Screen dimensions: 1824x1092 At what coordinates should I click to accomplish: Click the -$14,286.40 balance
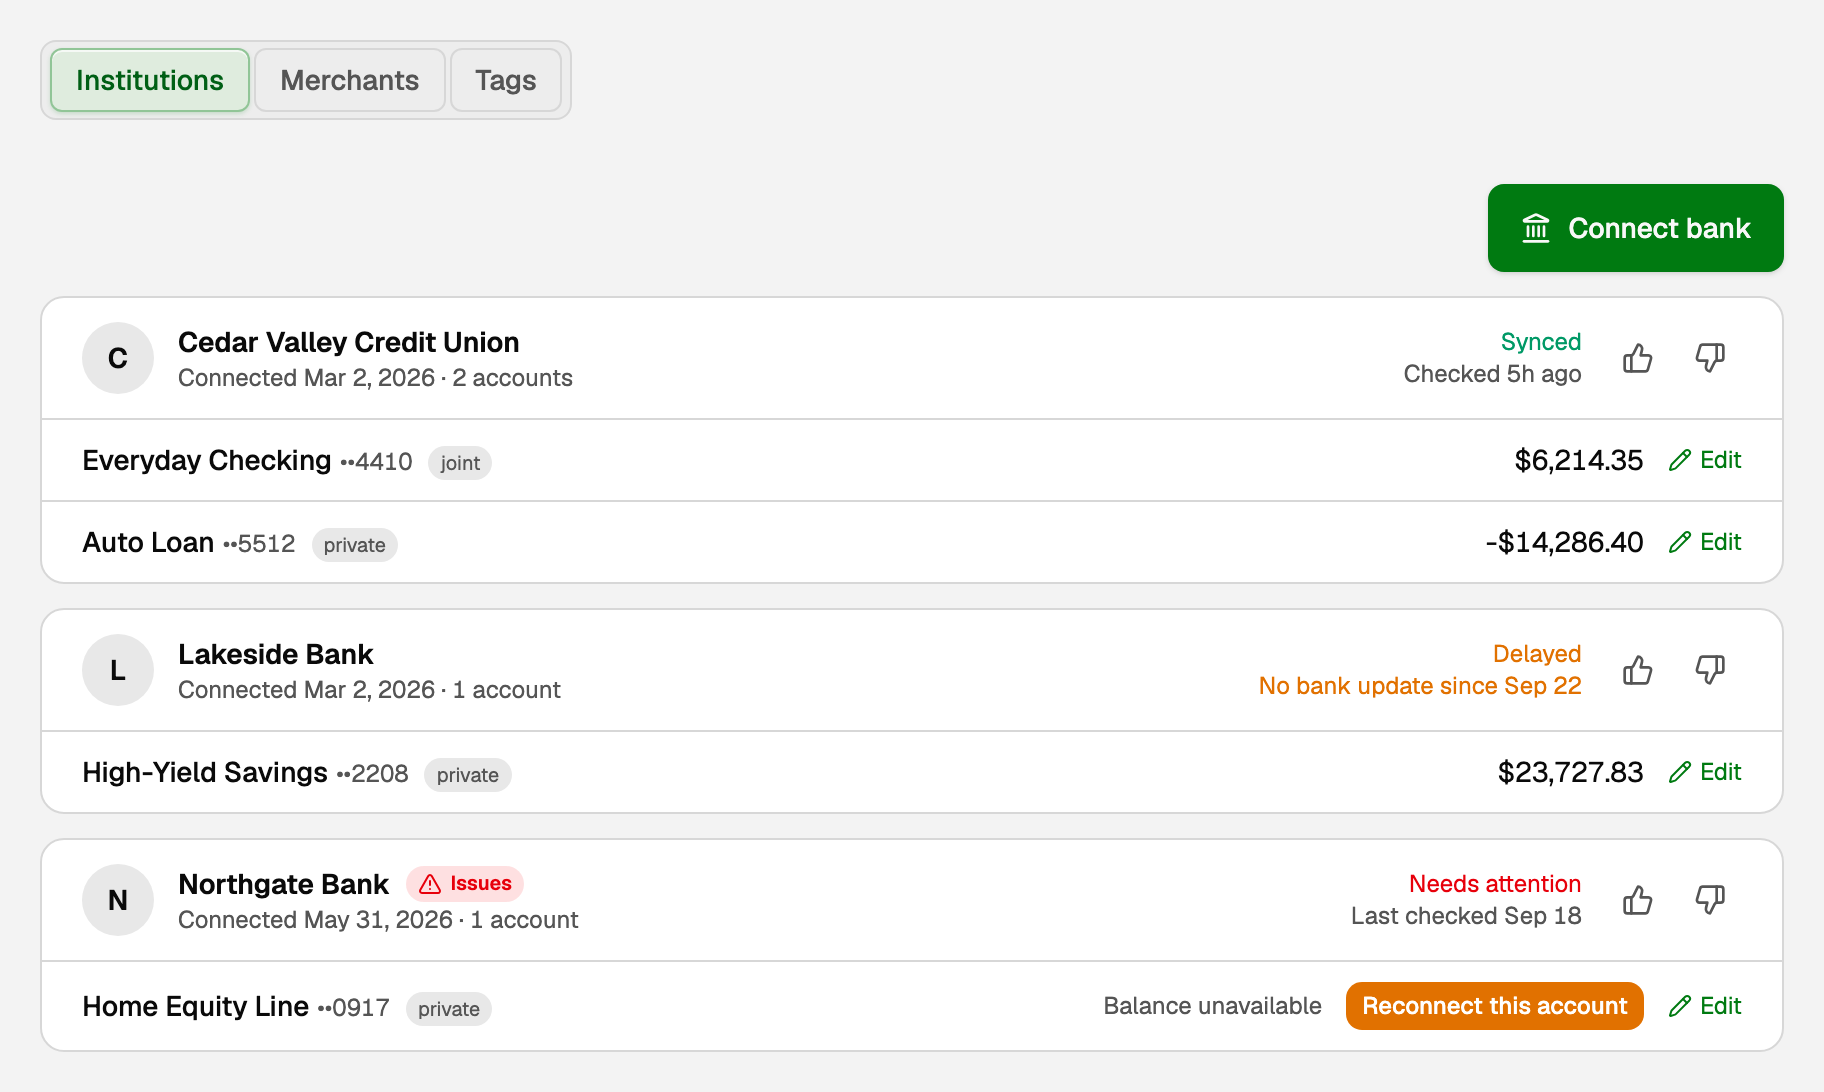[1564, 542]
